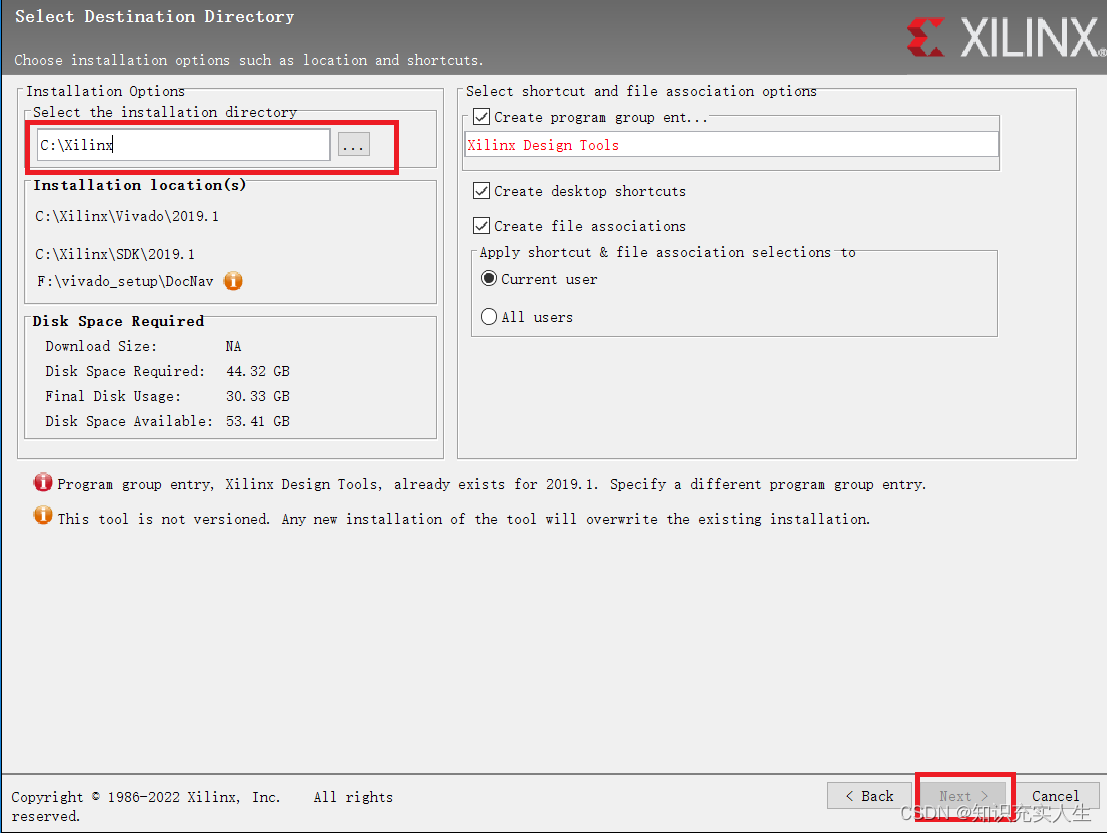The image size is (1107, 833).
Task: Click the Xilinx logo
Action: tap(1005, 37)
